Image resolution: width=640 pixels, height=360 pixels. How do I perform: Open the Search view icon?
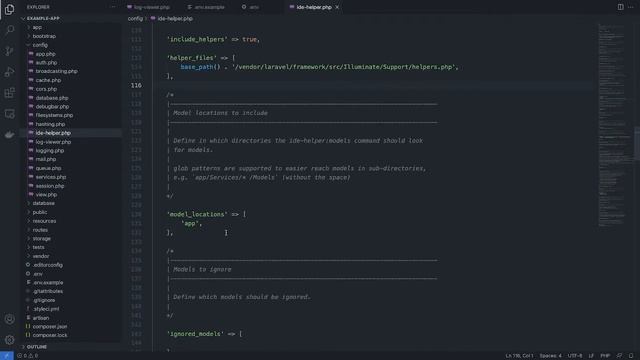pyautogui.click(x=9, y=30)
